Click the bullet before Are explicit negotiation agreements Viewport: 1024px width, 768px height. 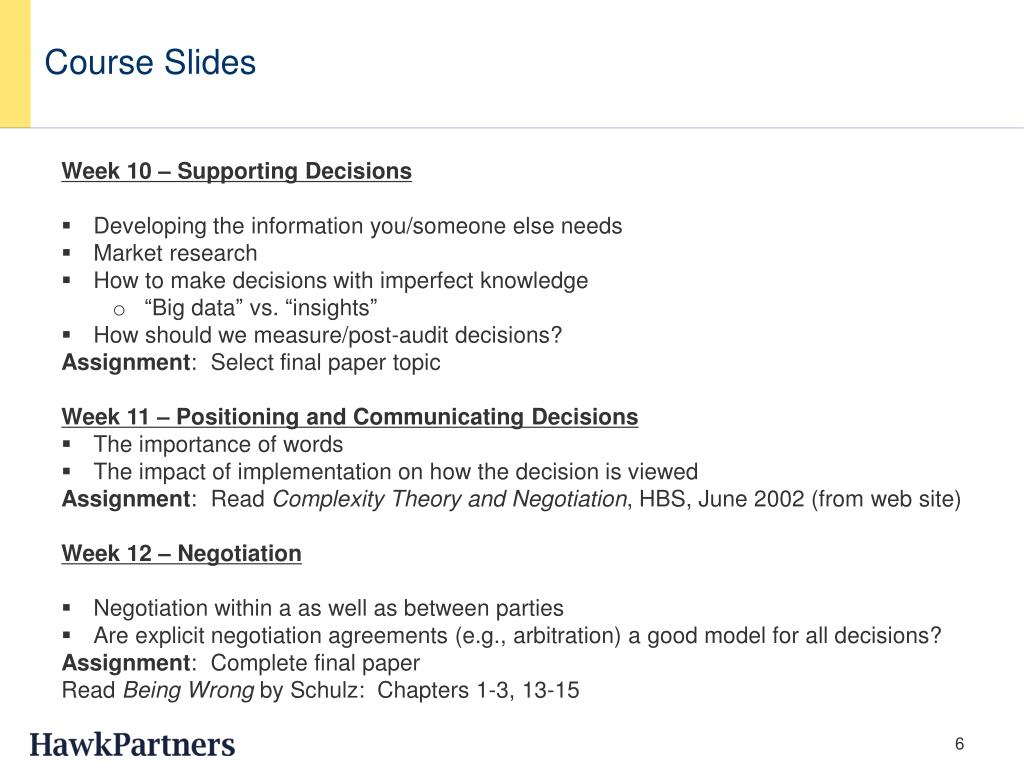(x=67, y=636)
